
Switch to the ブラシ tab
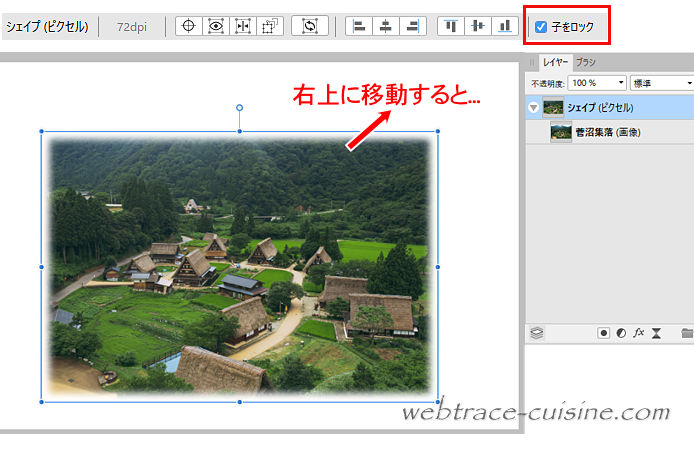pyautogui.click(x=585, y=62)
